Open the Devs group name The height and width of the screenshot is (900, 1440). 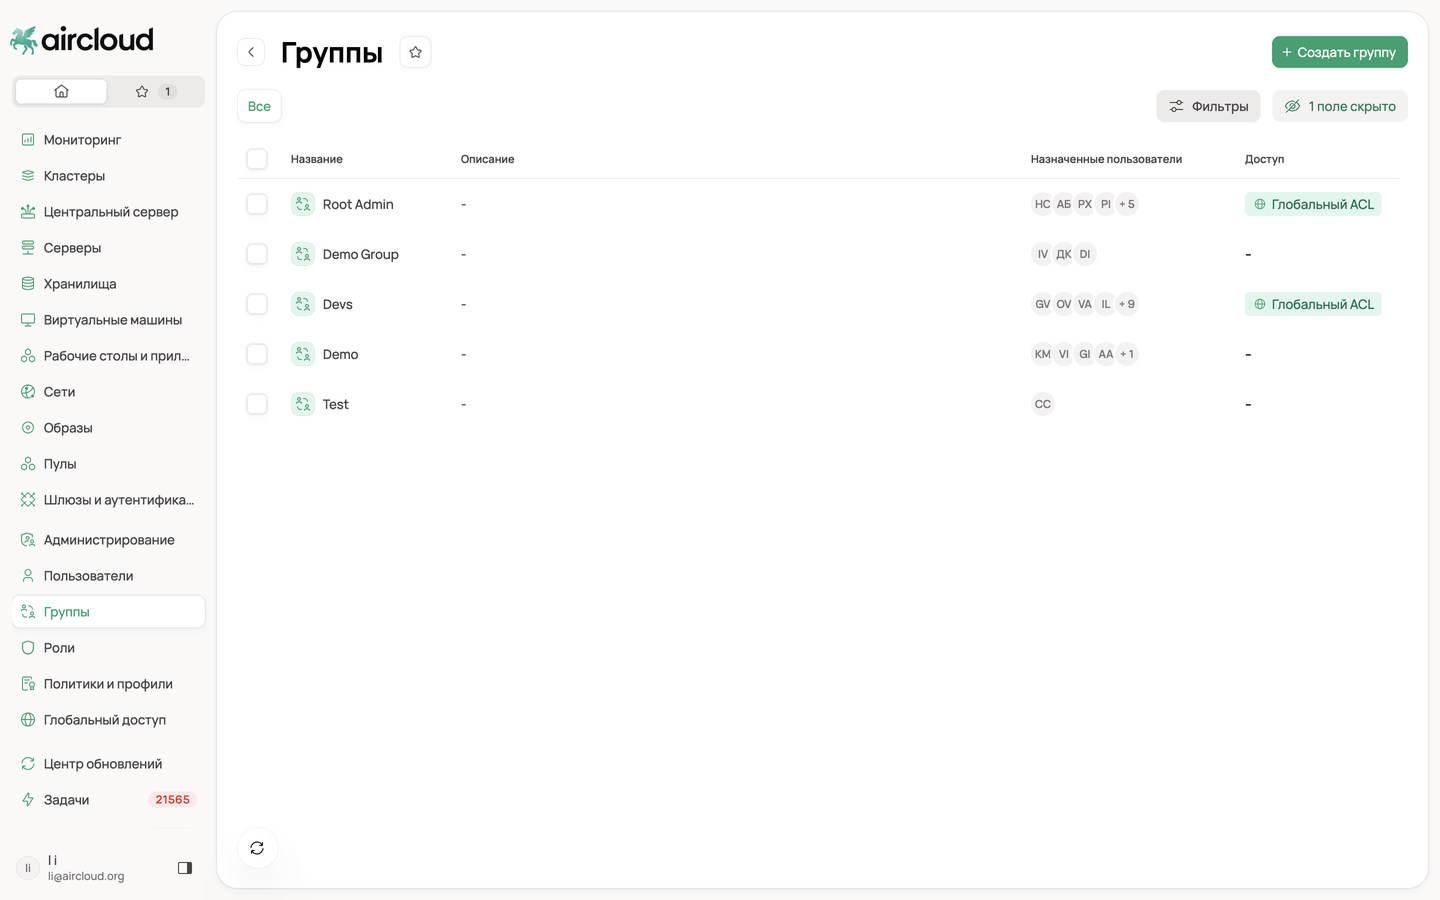[338, 304]
